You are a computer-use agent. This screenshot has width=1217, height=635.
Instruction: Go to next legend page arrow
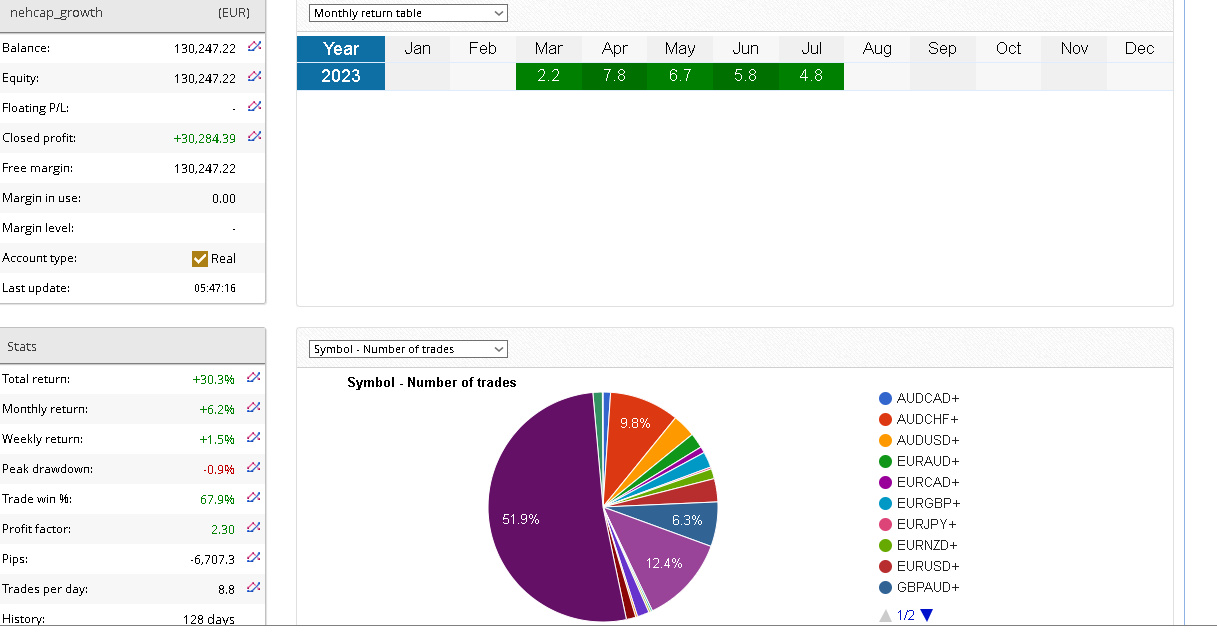[926, 616]
